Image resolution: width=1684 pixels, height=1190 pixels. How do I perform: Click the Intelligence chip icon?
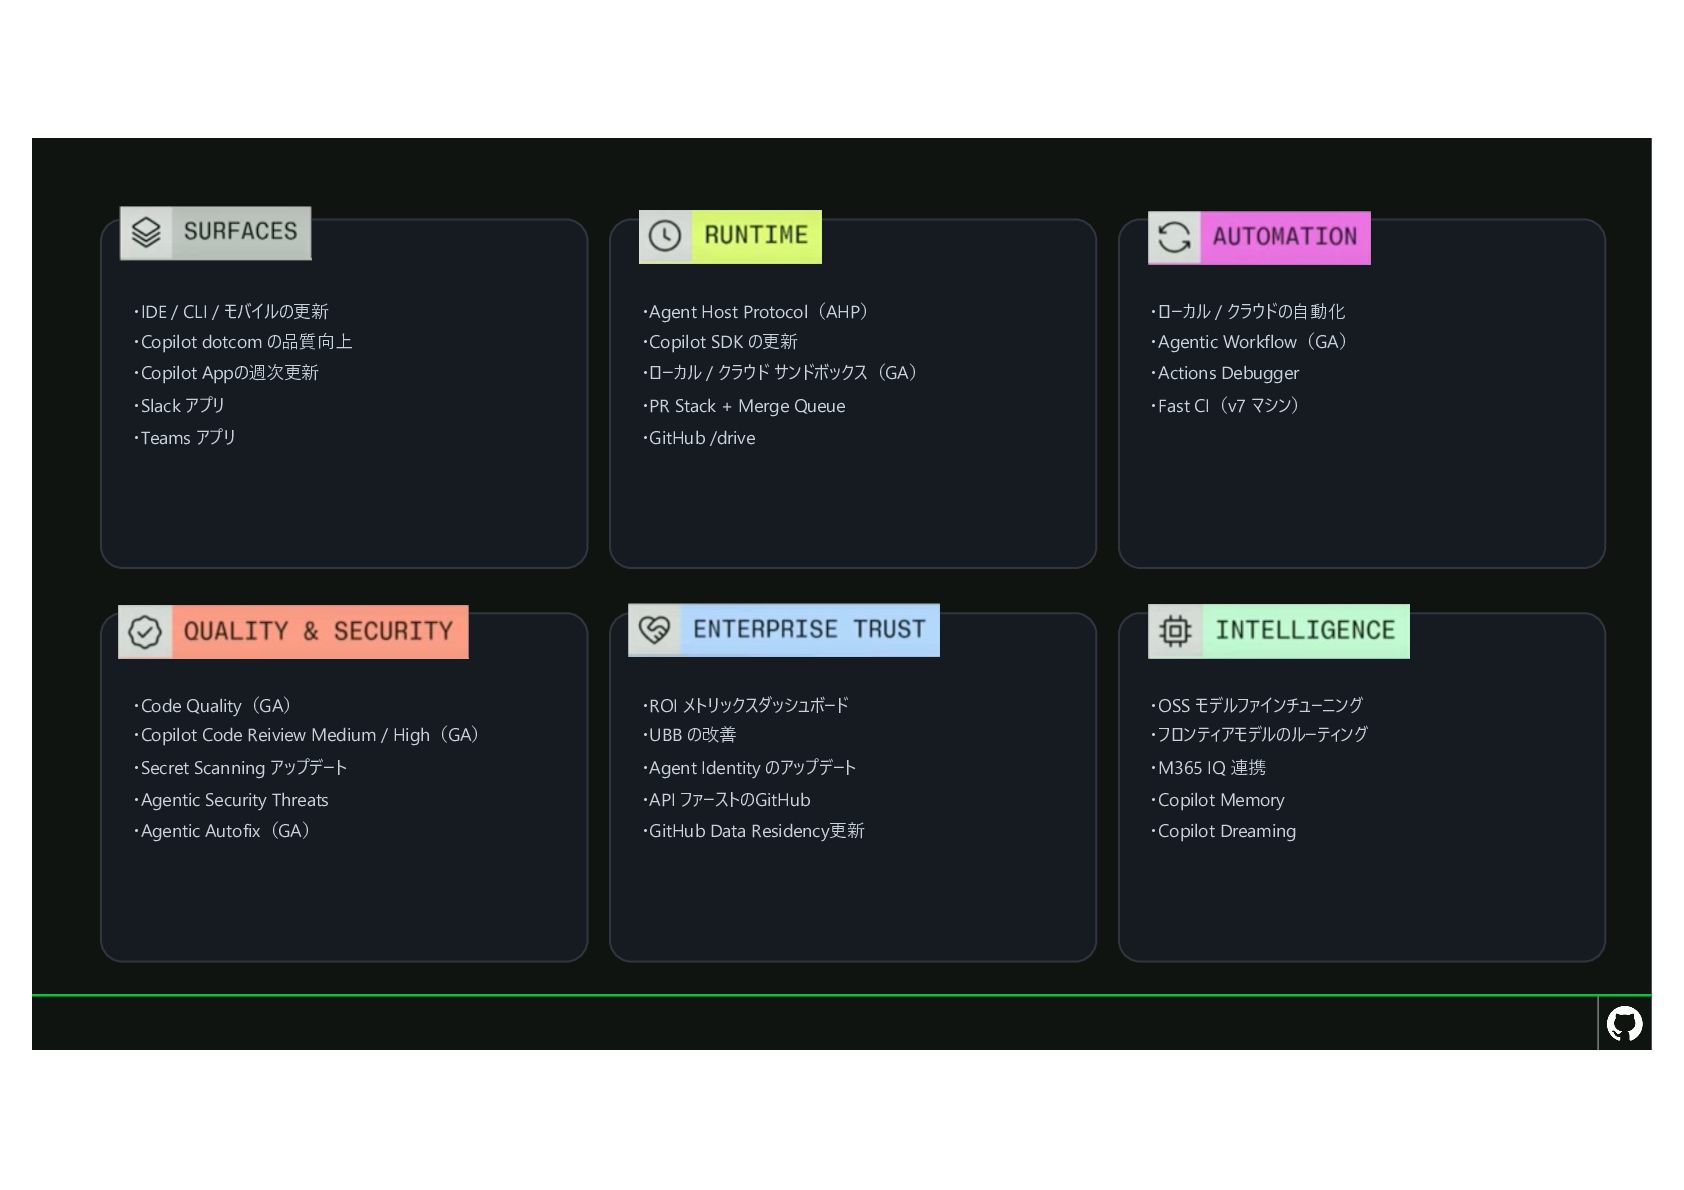(1175, 631)
